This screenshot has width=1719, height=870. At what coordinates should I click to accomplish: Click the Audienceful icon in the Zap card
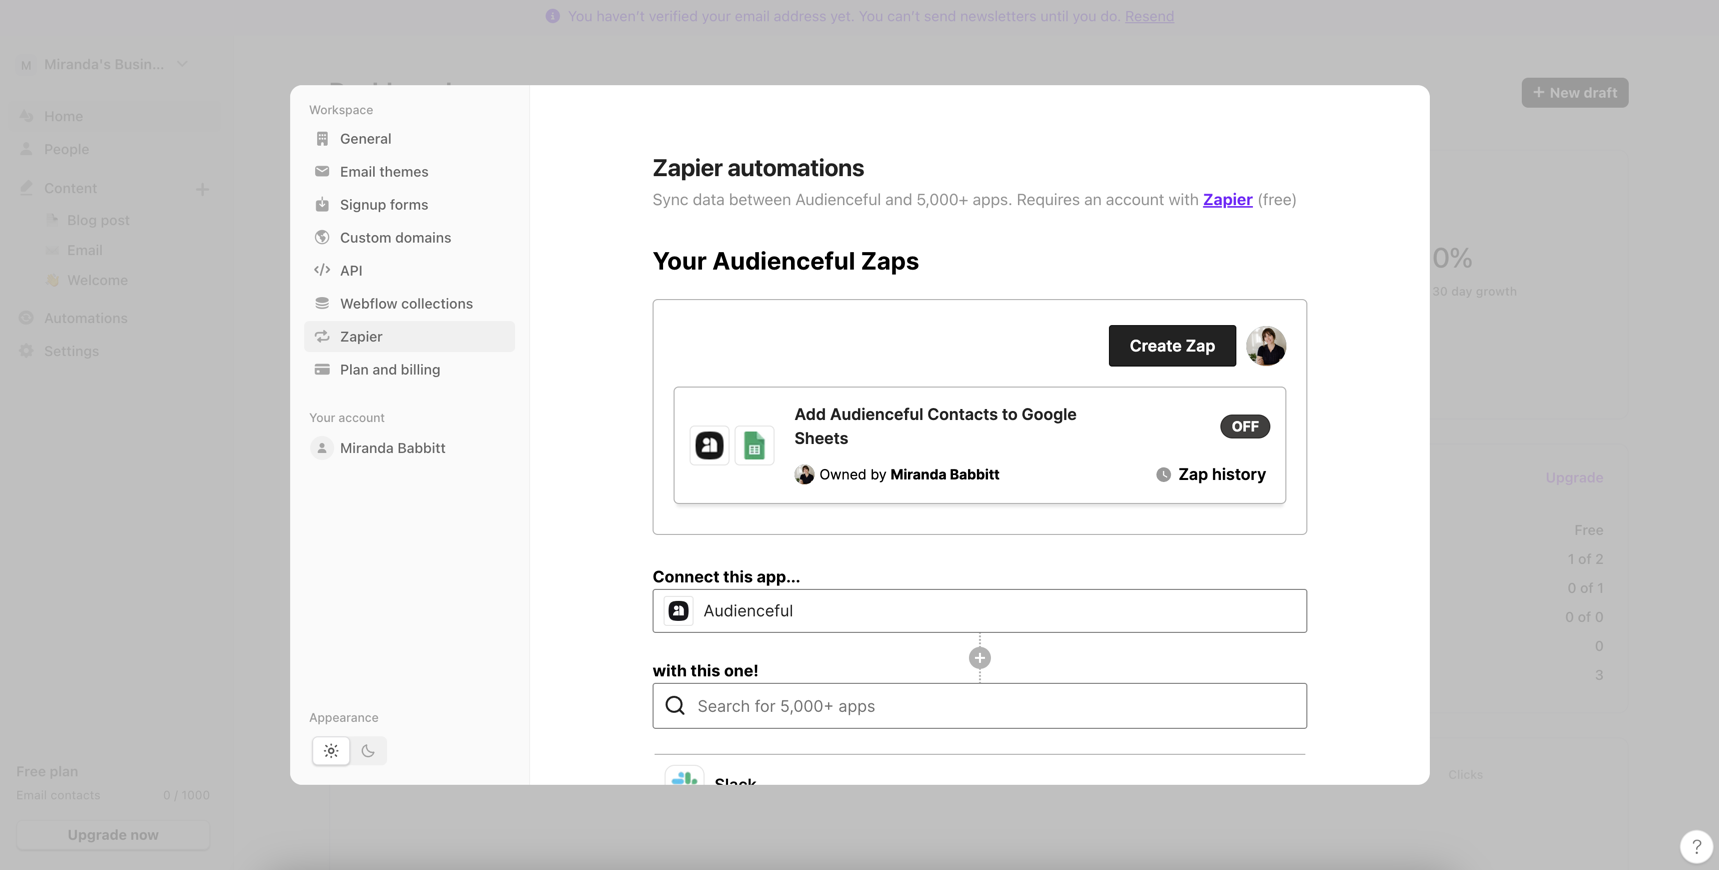coord(709,445)
